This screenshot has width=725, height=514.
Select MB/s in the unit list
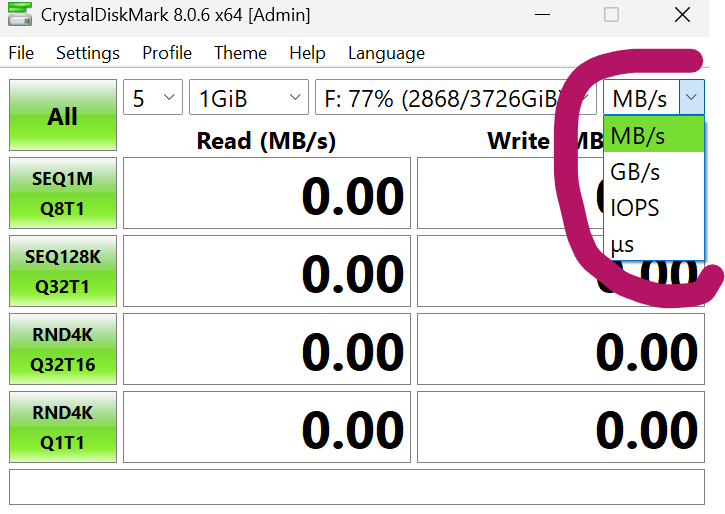click(x=654, y=135)
